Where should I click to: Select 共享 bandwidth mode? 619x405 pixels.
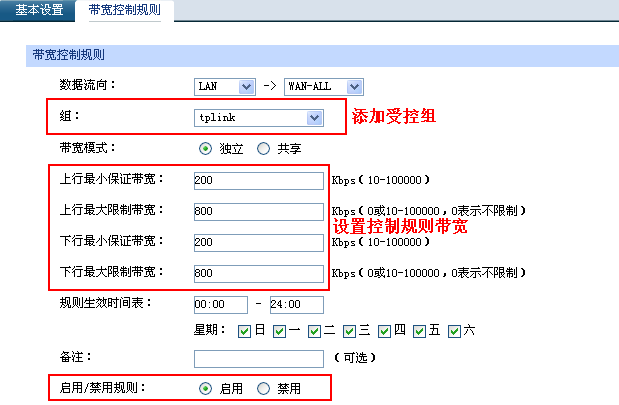coord(264,149)
